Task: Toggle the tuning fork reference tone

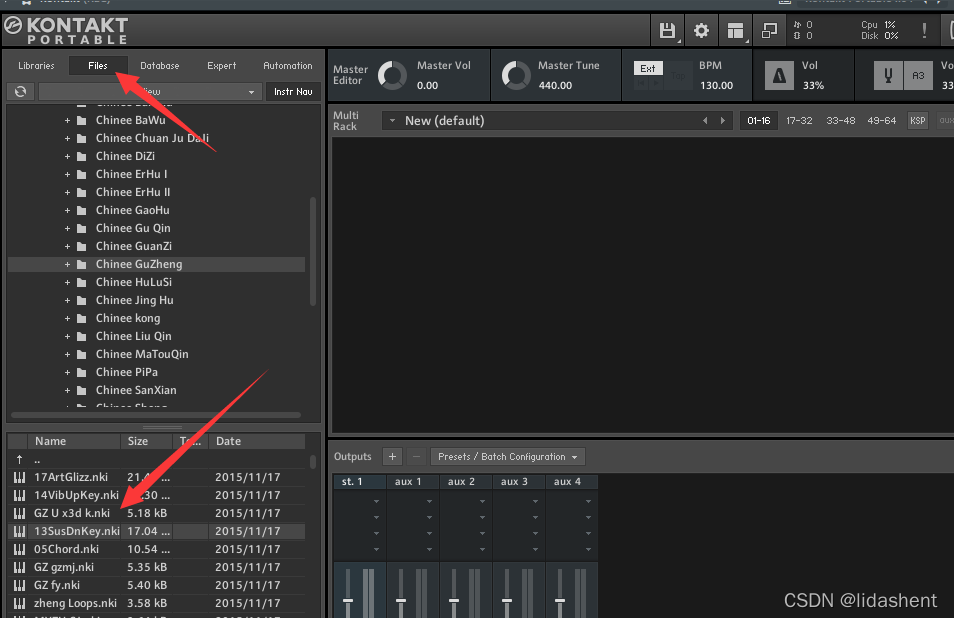Action: [x=888, y=75]
